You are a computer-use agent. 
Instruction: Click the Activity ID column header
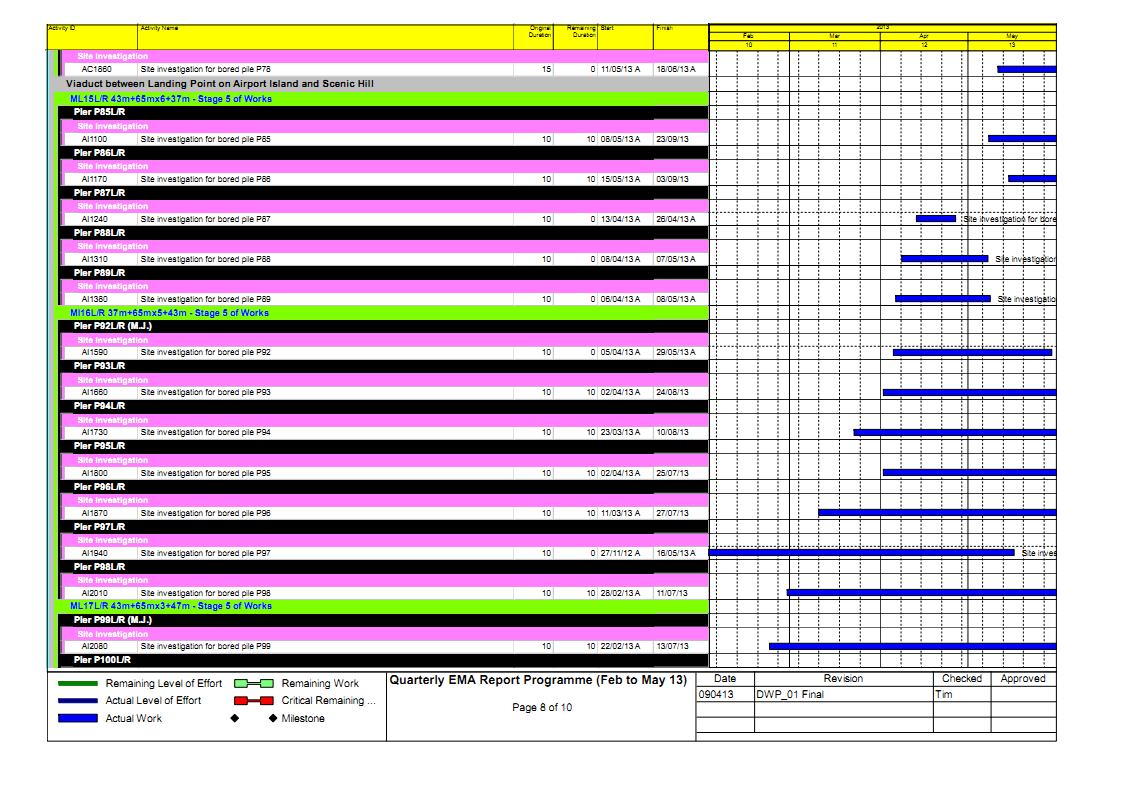click(x=92, y=37)
